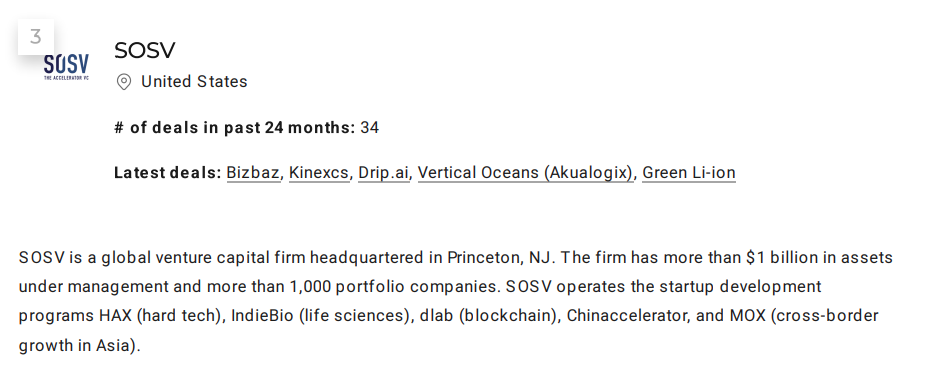This screenshot has width=929, height=368.
Task: Click the location pin icon
Action: pyautogui.click(x=124, y=82)
